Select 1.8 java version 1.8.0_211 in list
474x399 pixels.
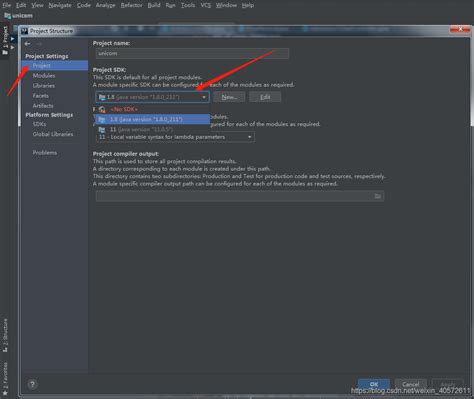coord(153,119)
